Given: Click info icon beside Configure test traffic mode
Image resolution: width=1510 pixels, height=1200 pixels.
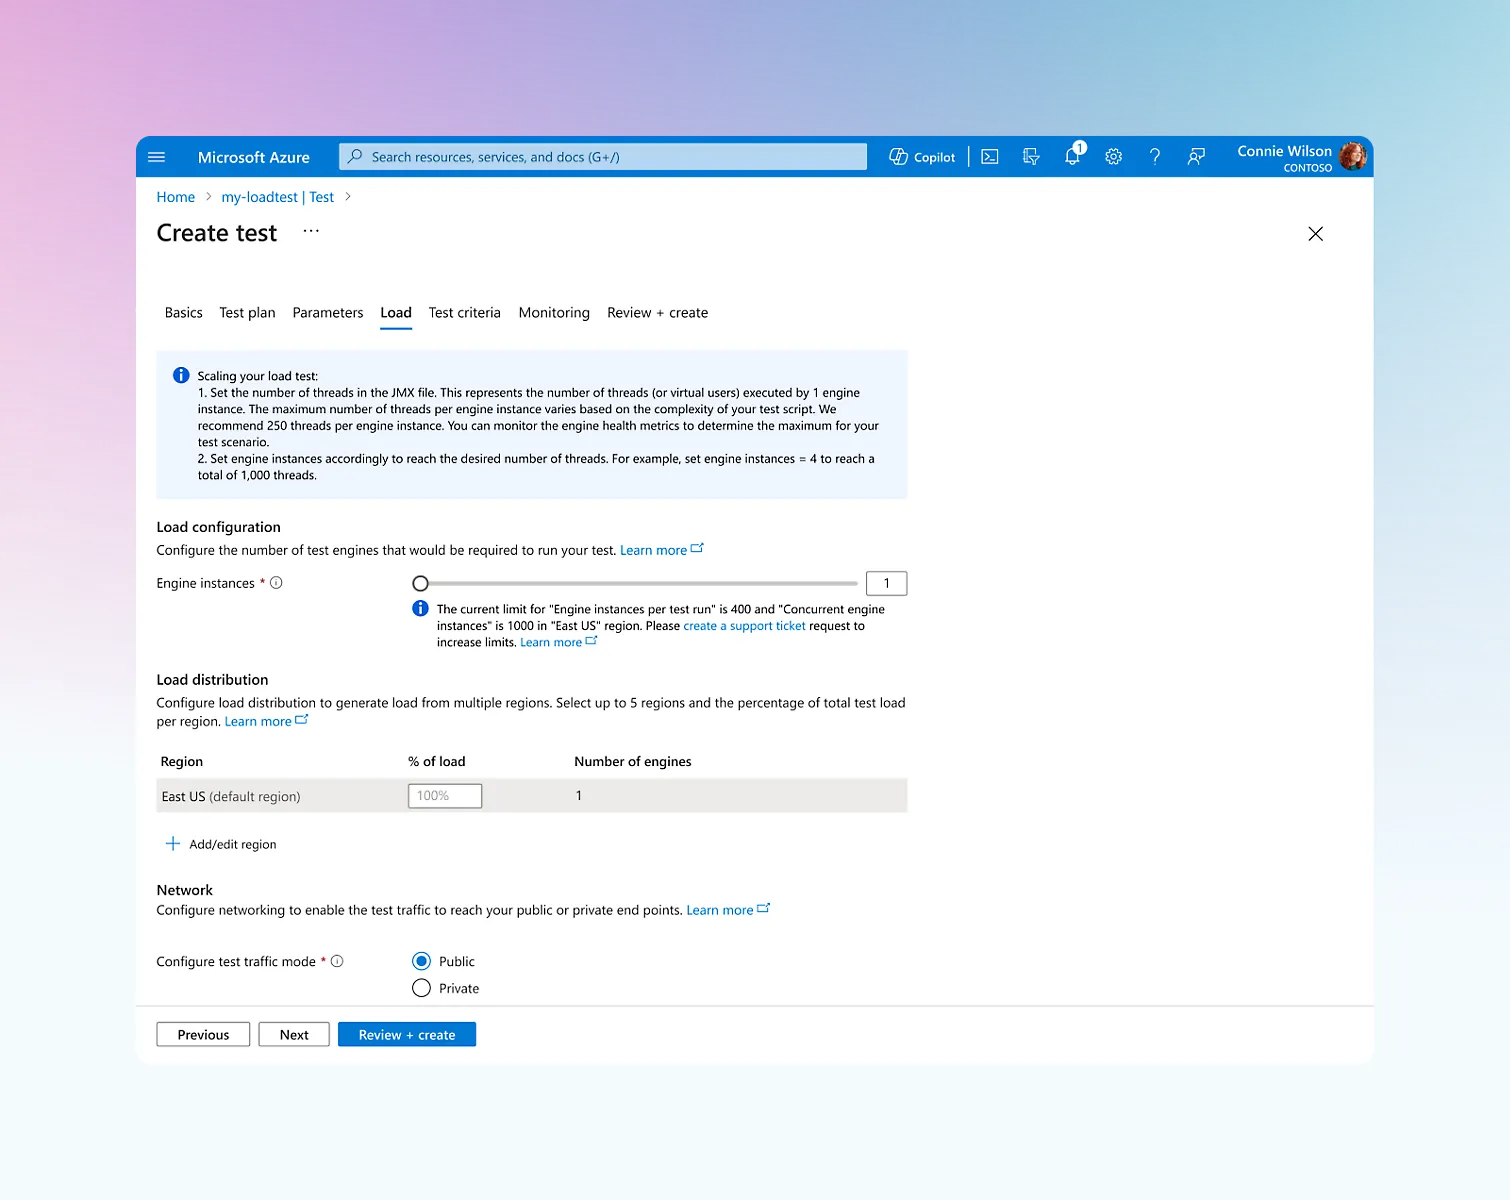Looking at the screenshot, I should (x=337, y=961).
